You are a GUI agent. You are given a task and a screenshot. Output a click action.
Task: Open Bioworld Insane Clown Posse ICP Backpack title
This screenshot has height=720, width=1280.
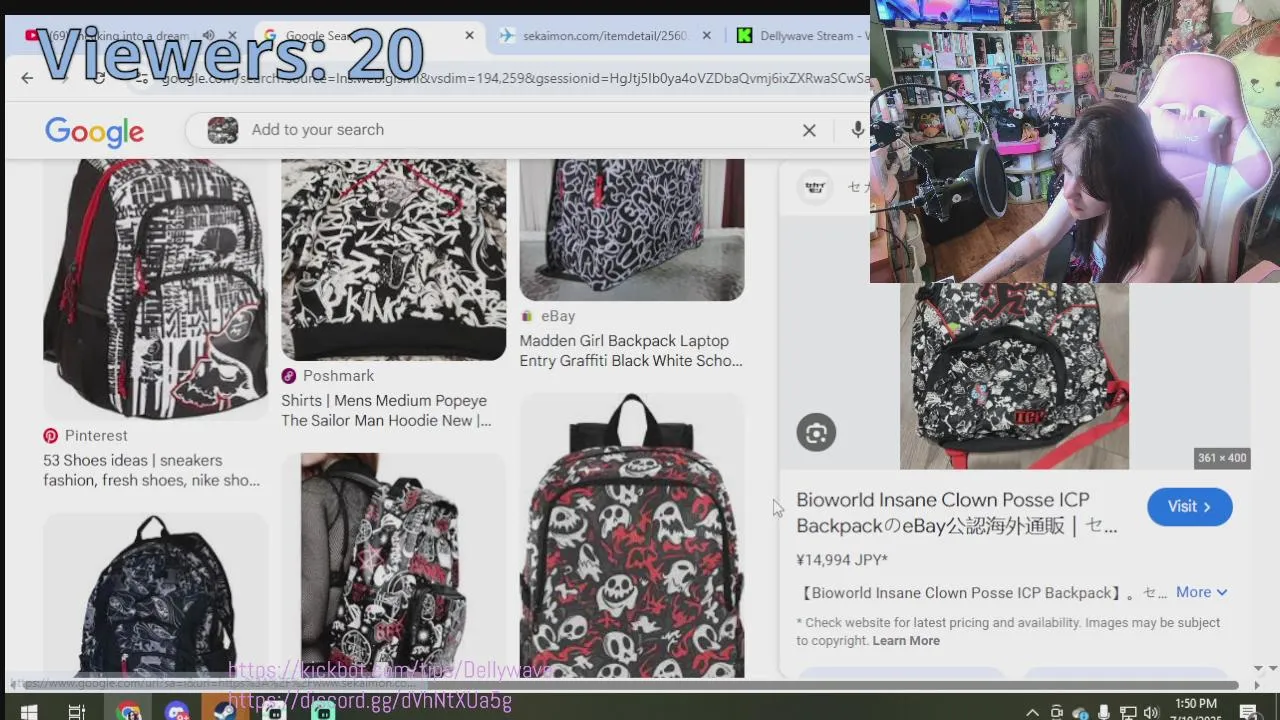[x=957, y=512]
